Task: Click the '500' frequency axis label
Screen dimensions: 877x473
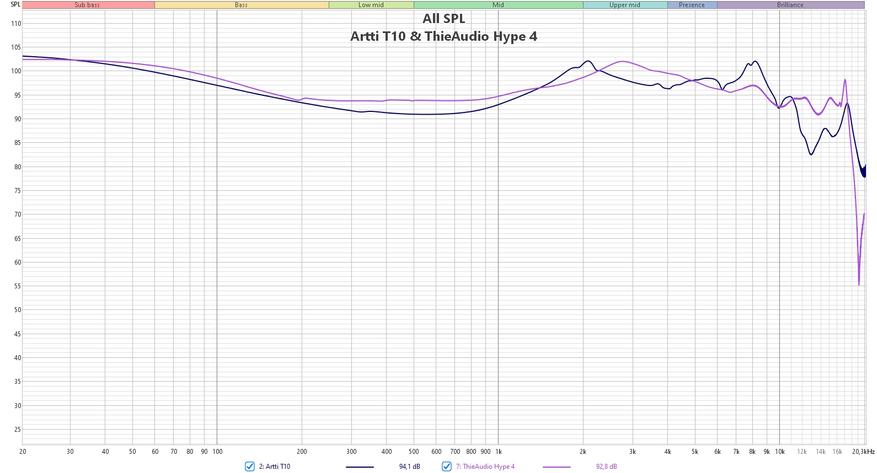Action: [x=413, y=451]
